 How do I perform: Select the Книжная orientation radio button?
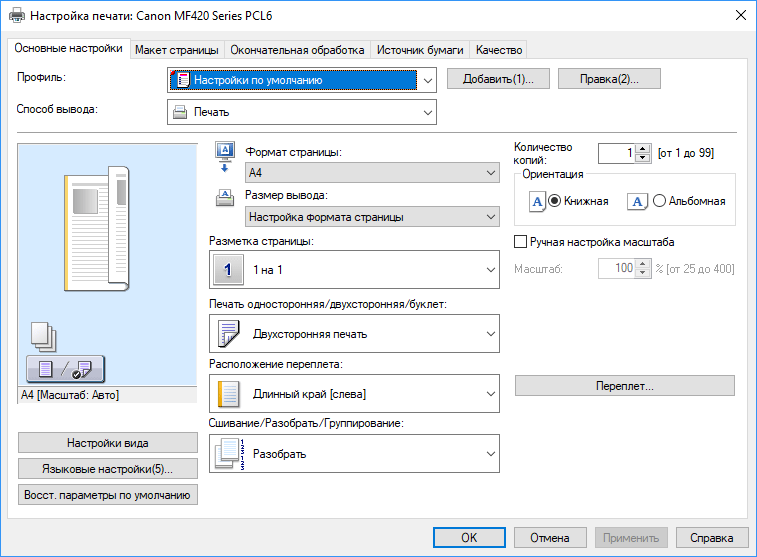[555, 201]
